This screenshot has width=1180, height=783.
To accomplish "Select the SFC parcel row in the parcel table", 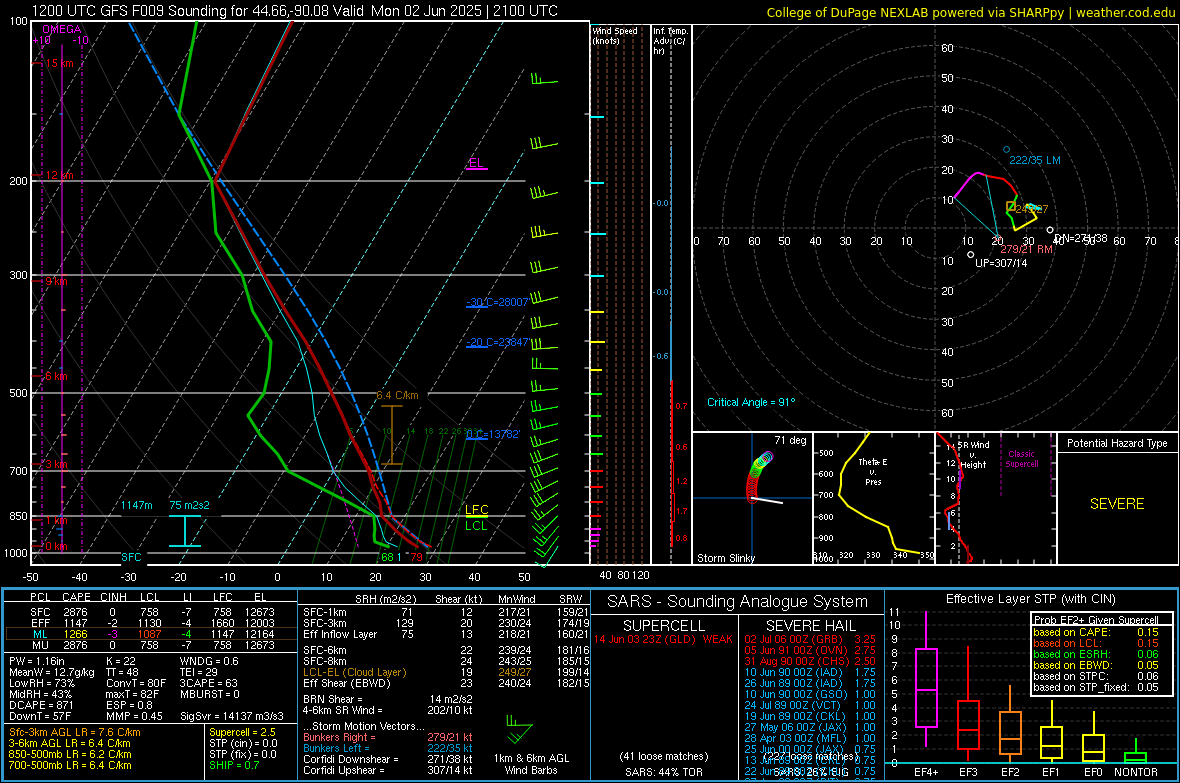I will click(x=151, y=612).
